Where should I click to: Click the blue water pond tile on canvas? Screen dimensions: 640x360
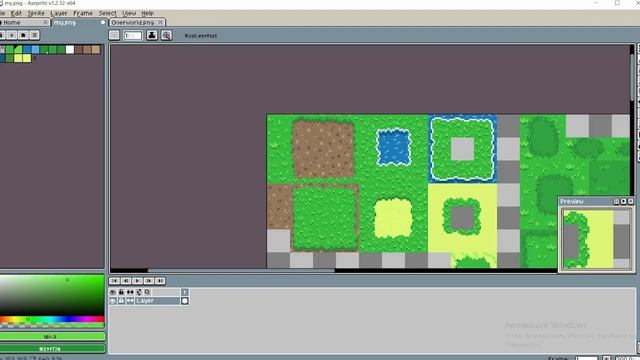tap(393, 147)
